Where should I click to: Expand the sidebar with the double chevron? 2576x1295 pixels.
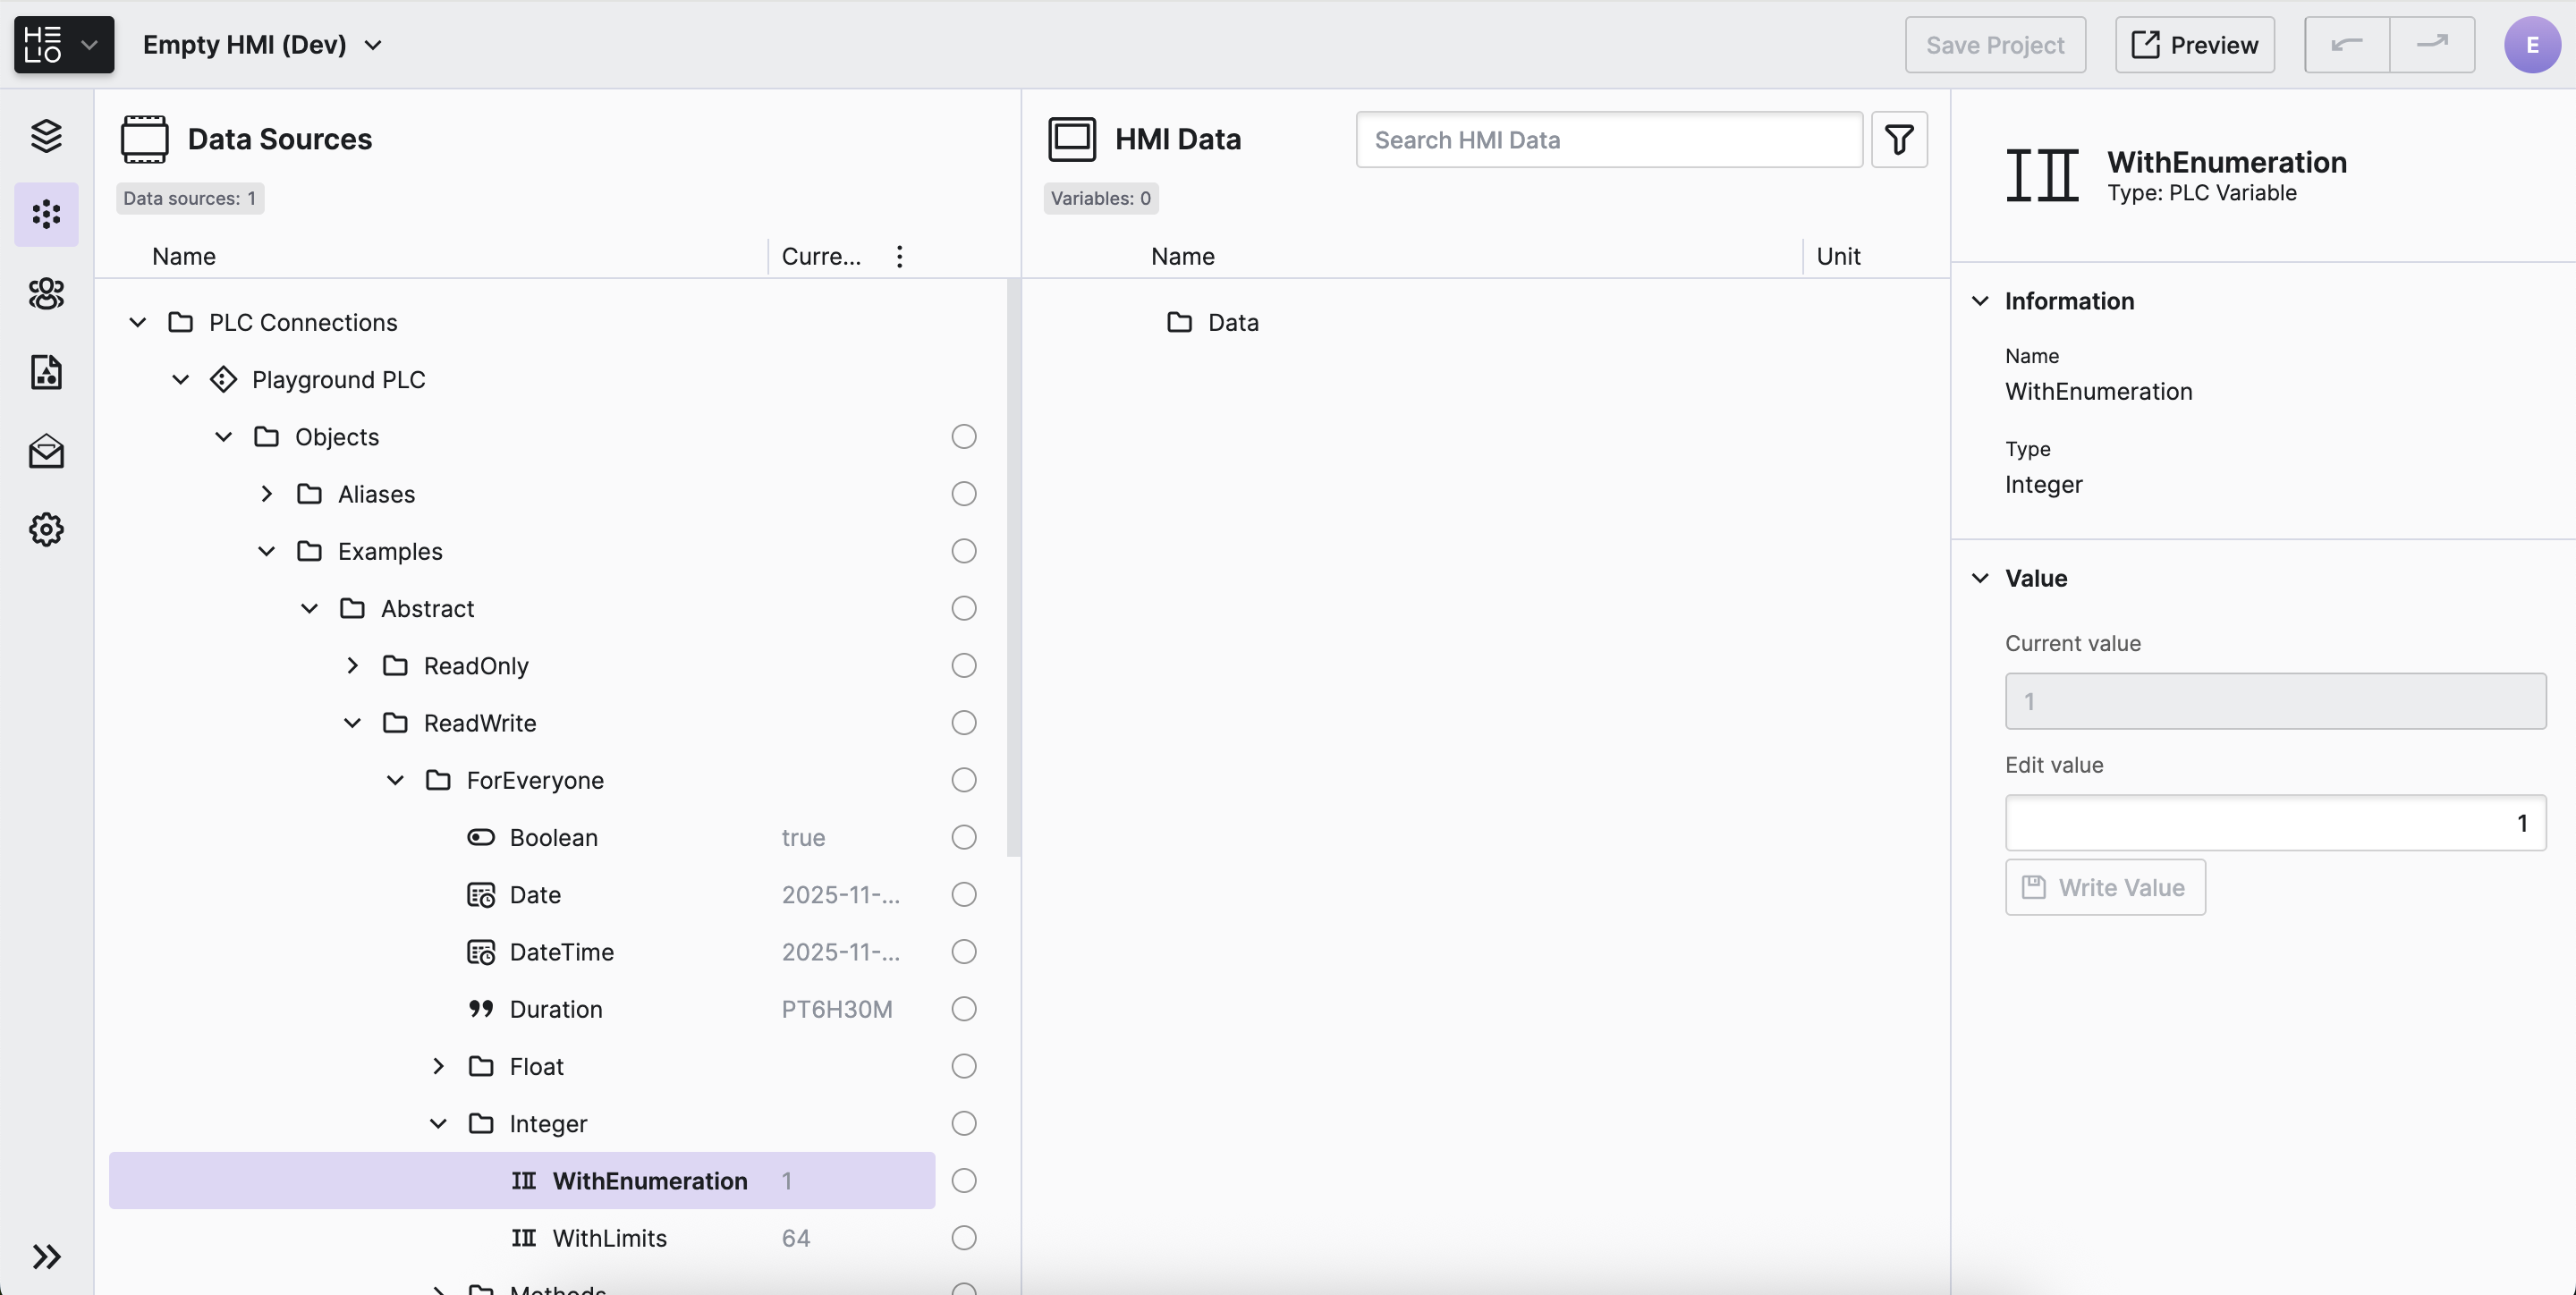(x=46, y=1256)
